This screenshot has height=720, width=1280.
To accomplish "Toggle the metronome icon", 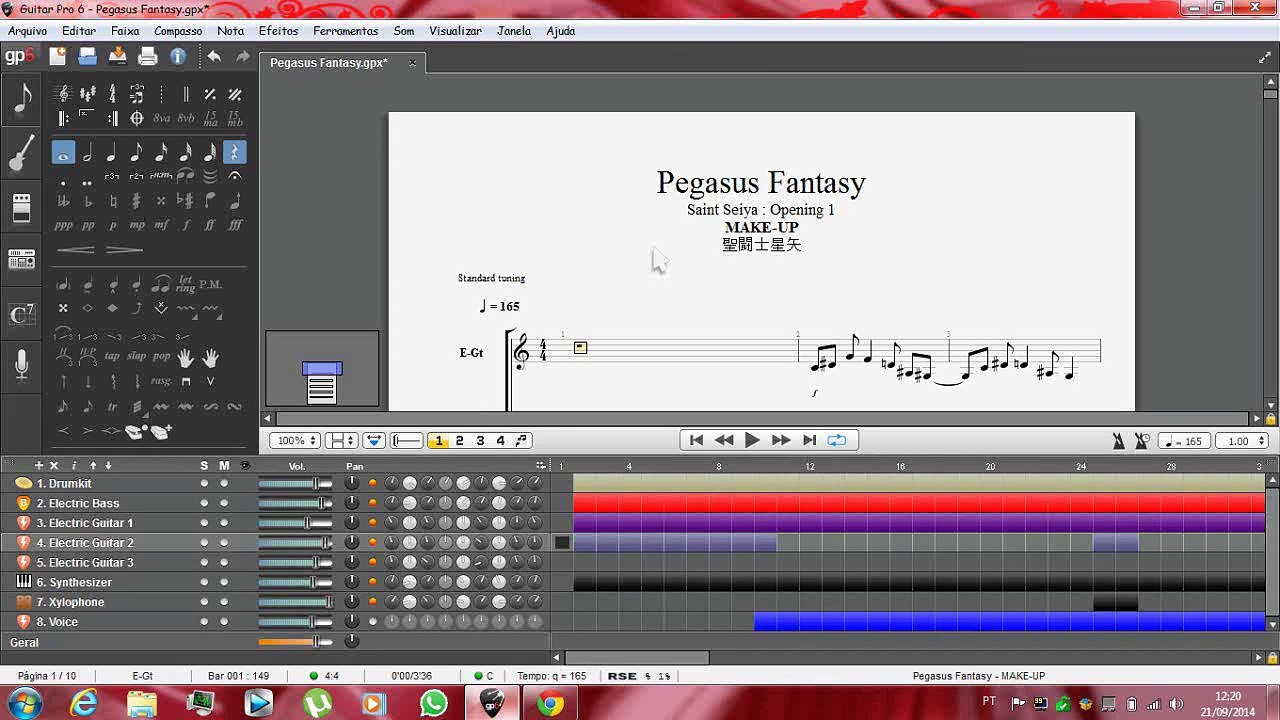I will (1119, 441).
